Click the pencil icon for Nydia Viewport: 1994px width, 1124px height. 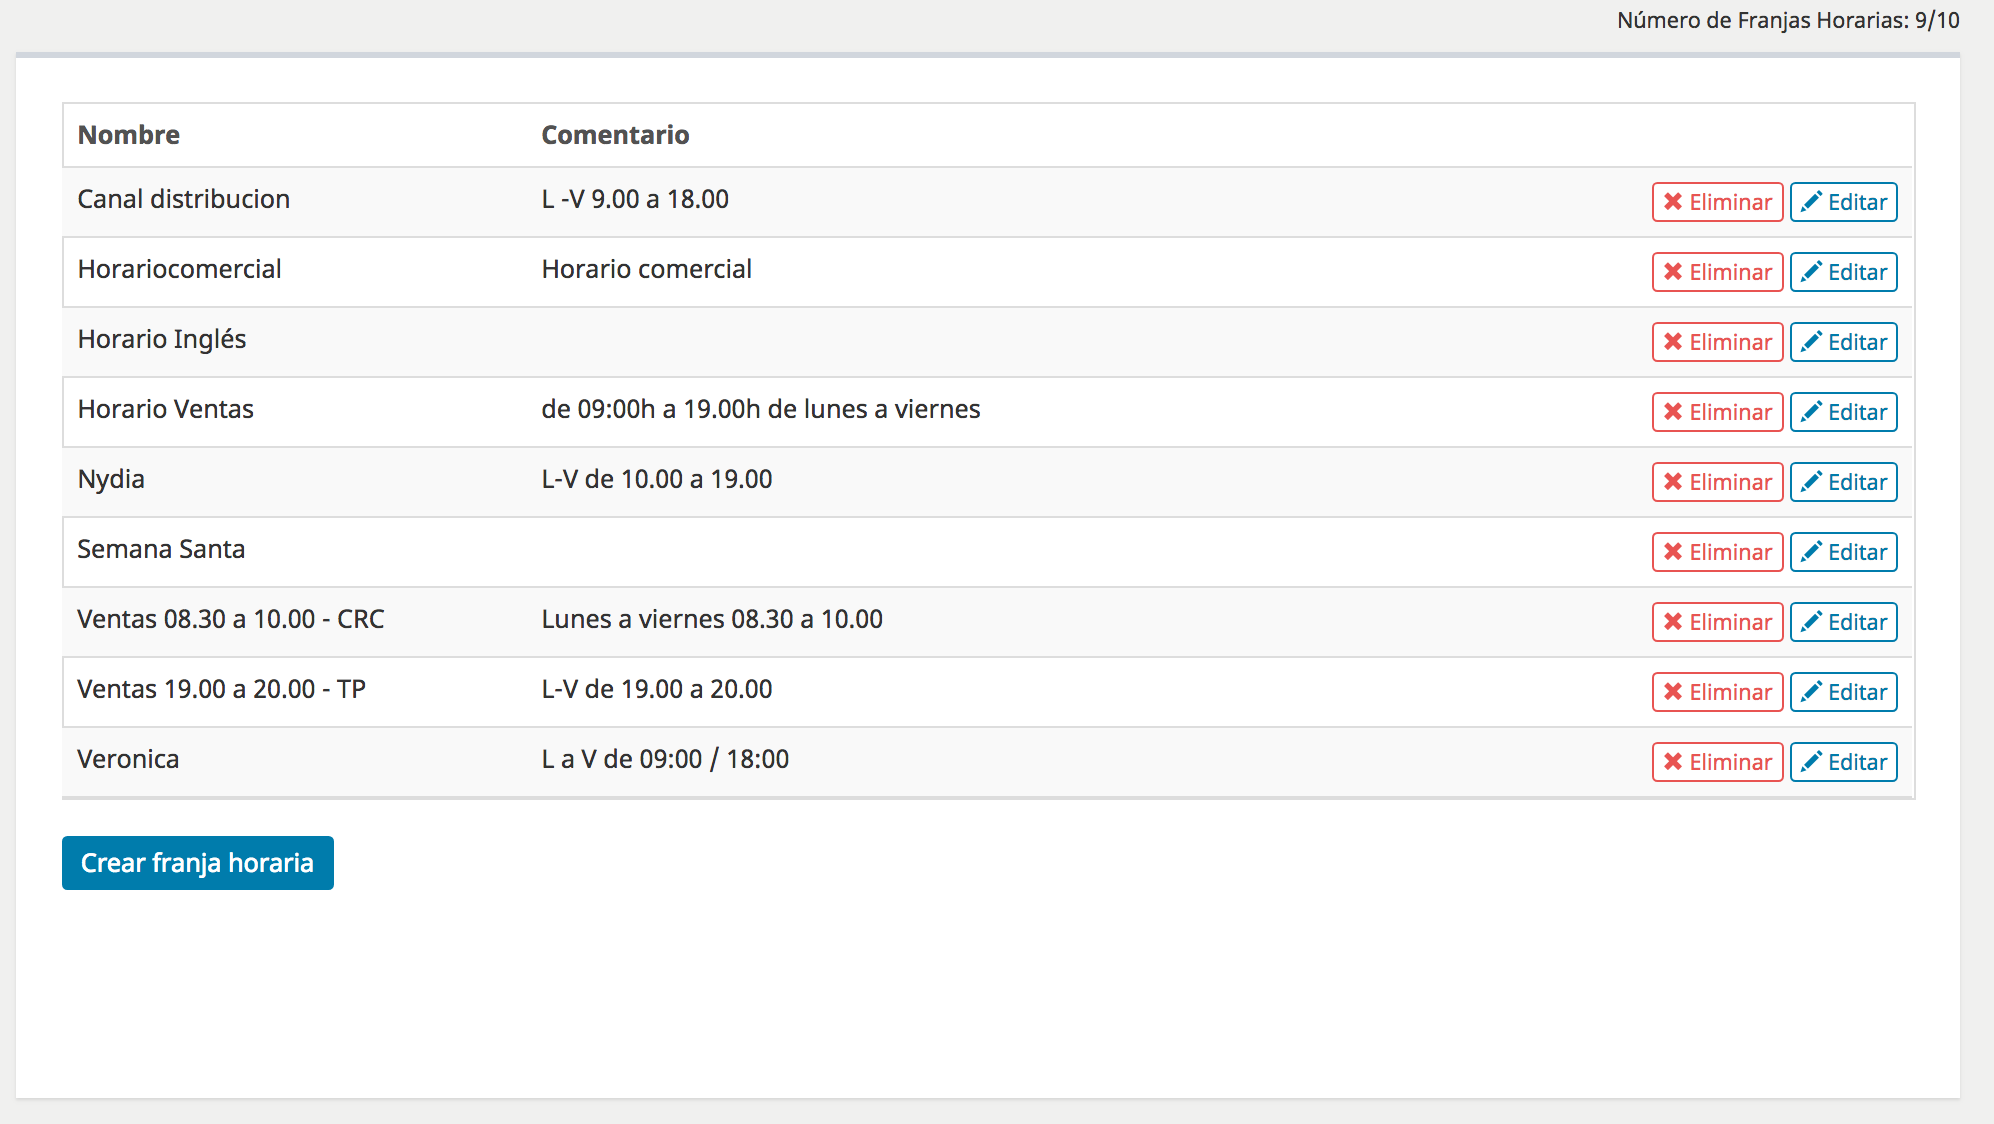tap(1811, 482)
